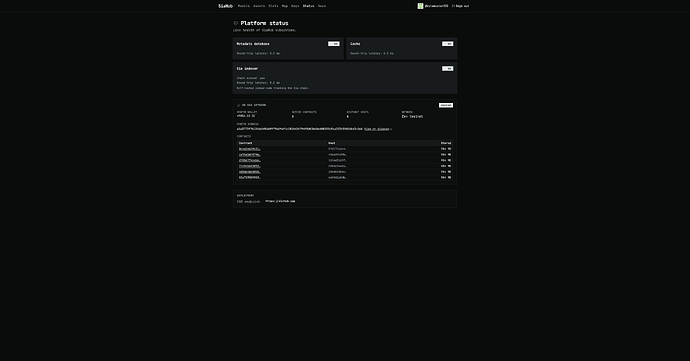Go to the Models nav item
The image size is (690, 361).
pos(244,6)
